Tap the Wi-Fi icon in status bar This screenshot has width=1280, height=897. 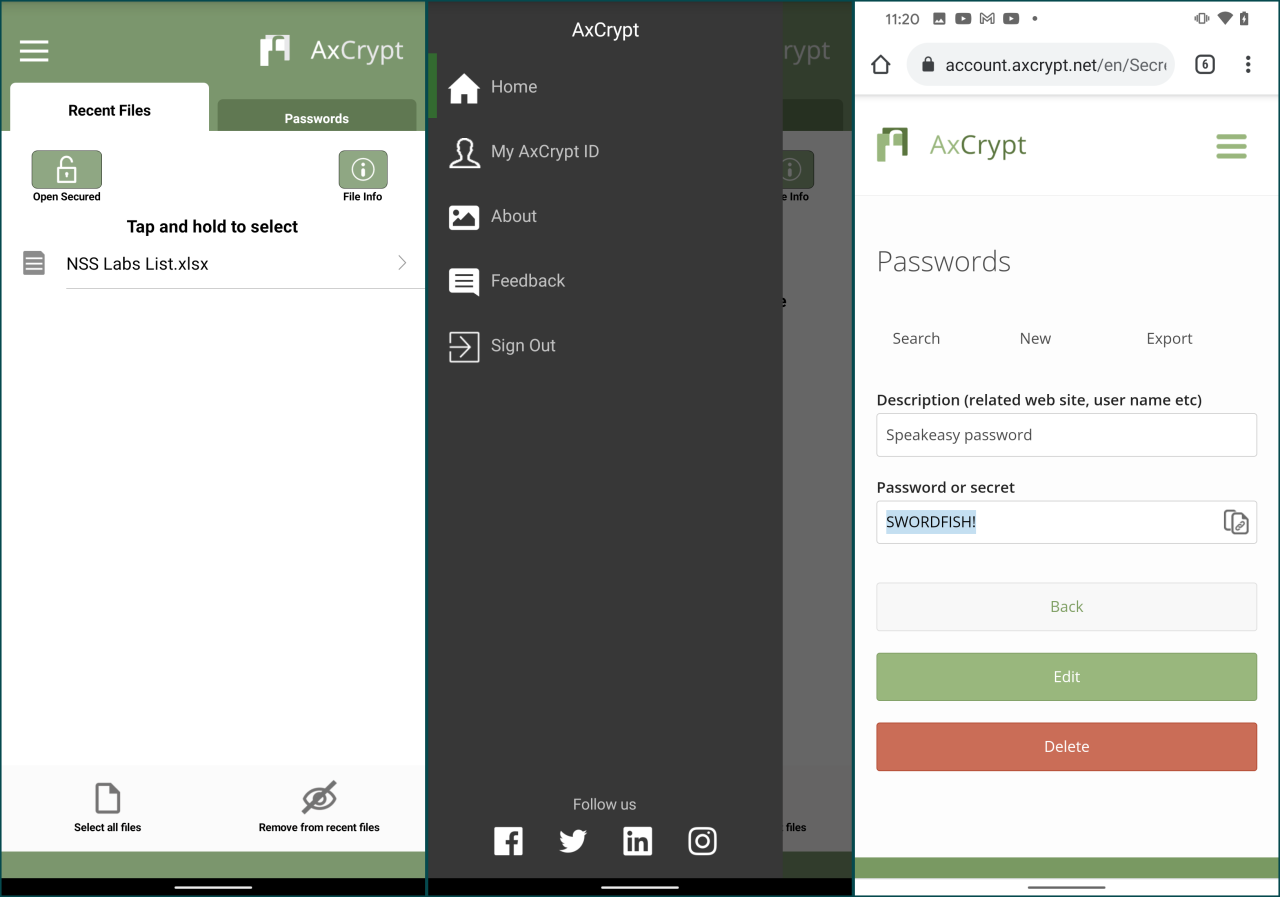coord(1224,19)
